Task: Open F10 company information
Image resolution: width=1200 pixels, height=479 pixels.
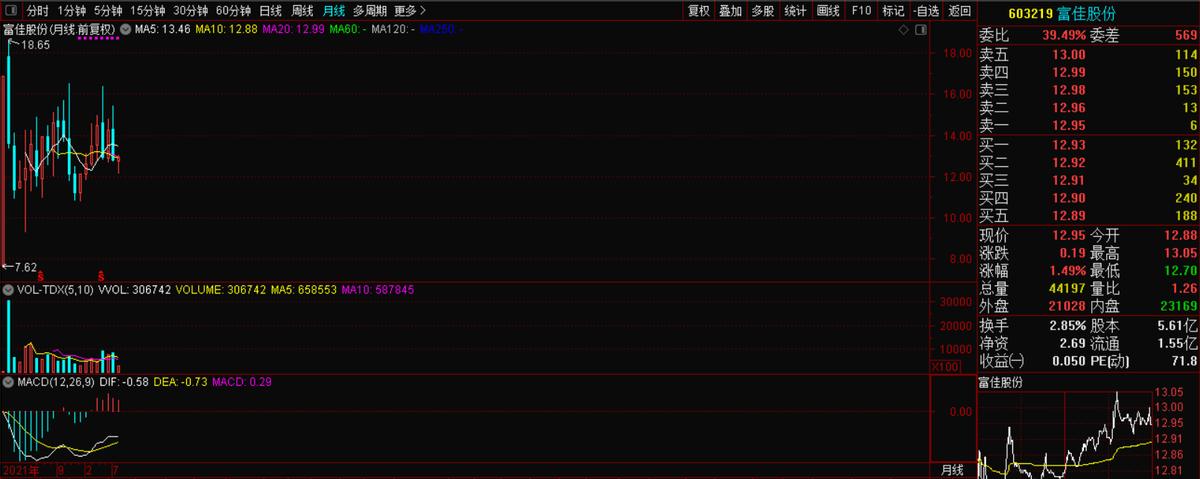Action: coord(860,11)
